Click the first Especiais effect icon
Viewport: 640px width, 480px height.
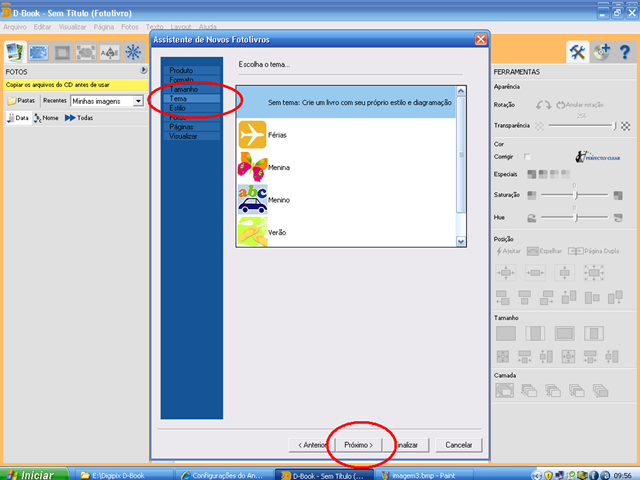click(531, 174)
